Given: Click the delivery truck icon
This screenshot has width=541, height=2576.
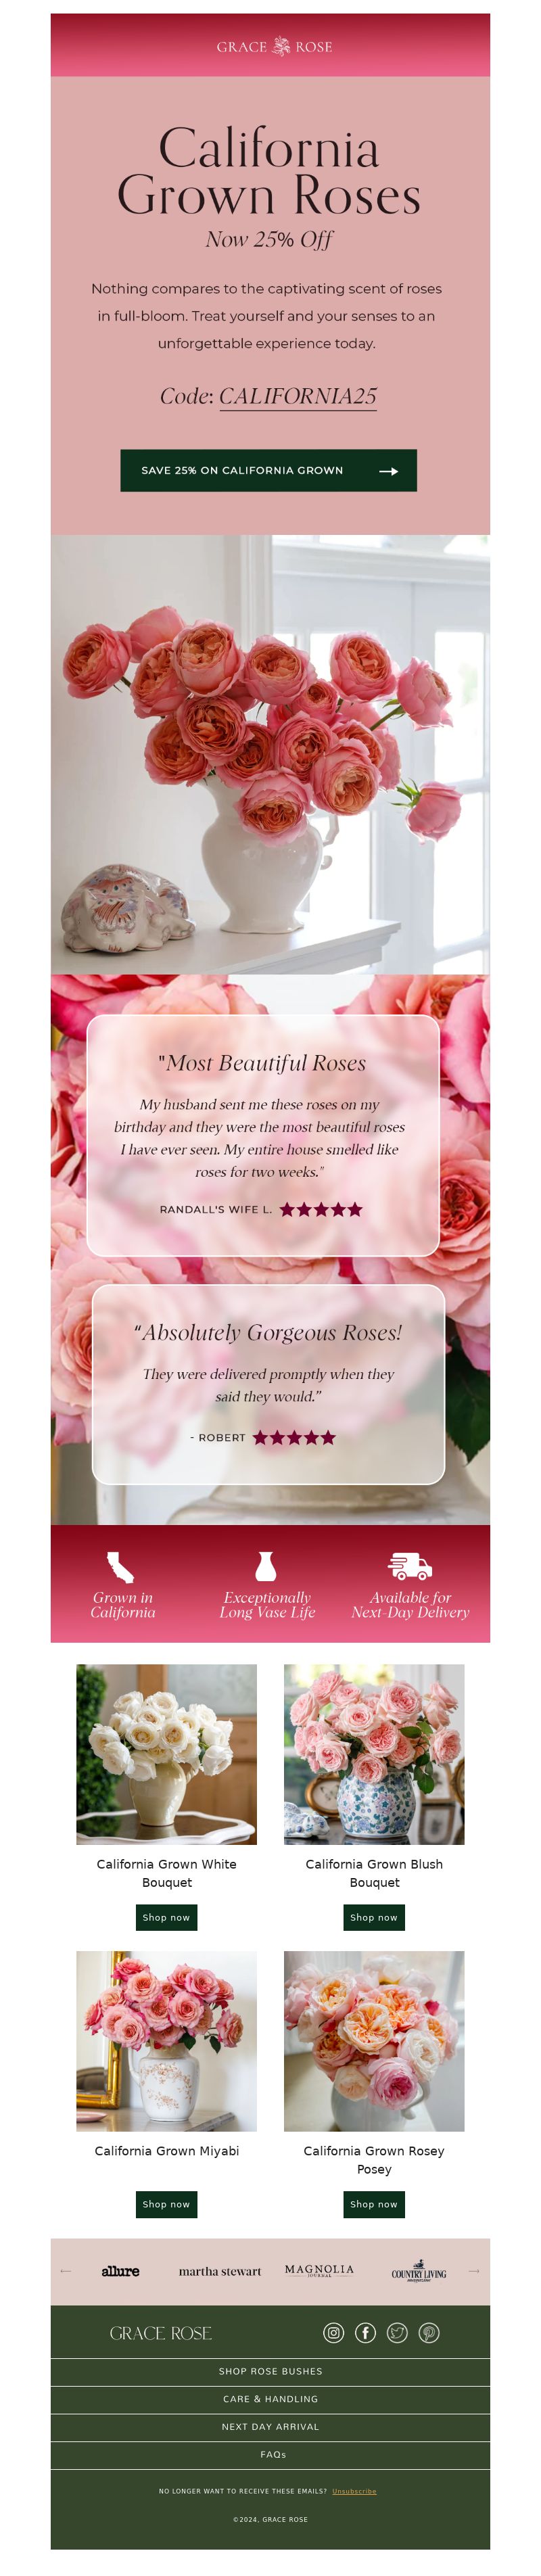Looking at the screenshot, I should coord(409,1565).
